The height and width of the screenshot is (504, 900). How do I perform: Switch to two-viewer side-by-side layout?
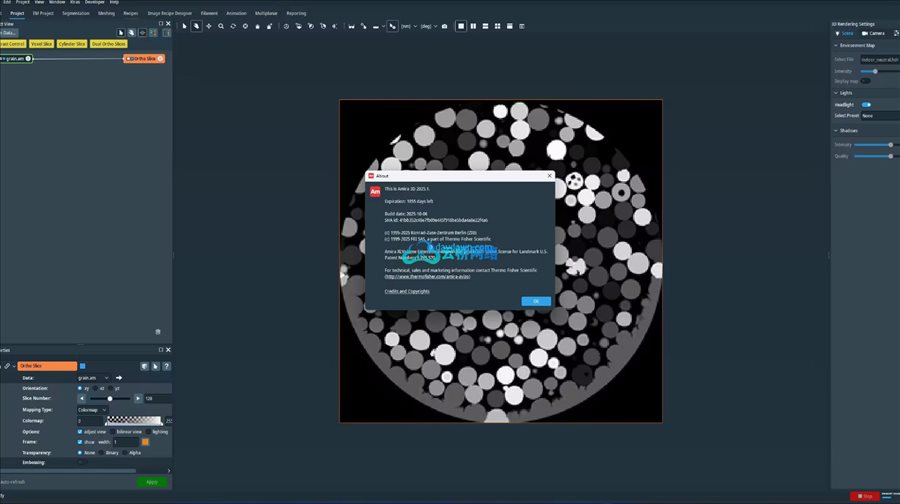click(x=473, y=26)
